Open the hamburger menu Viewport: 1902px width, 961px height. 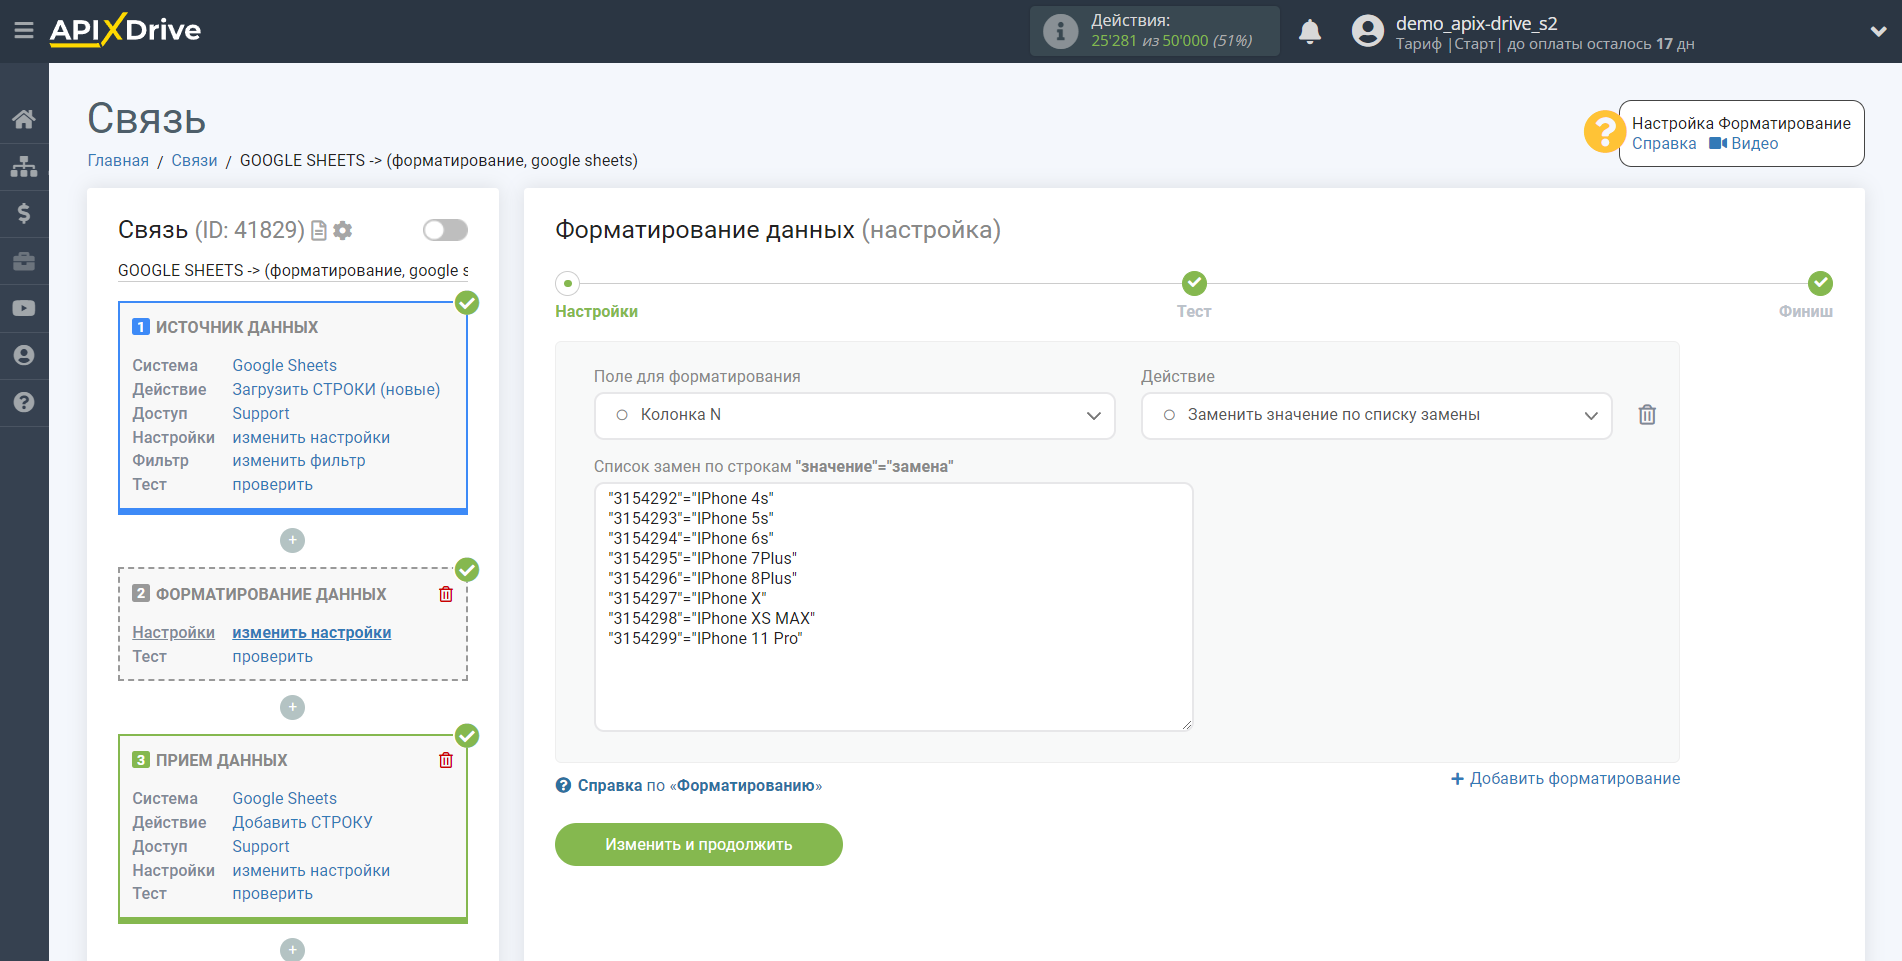pos(24,30)
